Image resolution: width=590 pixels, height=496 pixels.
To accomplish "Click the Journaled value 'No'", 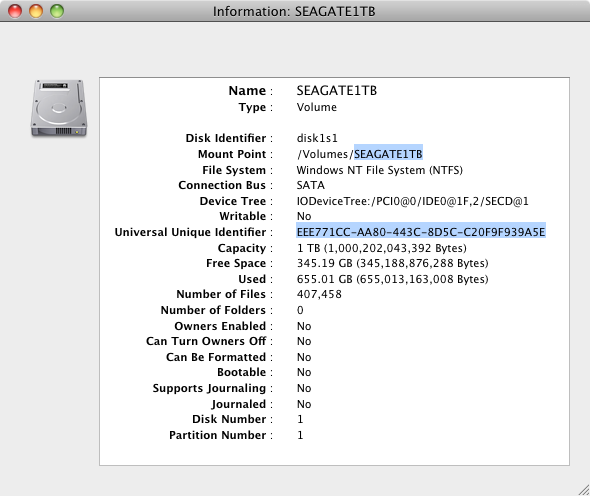I will (304, 404).
